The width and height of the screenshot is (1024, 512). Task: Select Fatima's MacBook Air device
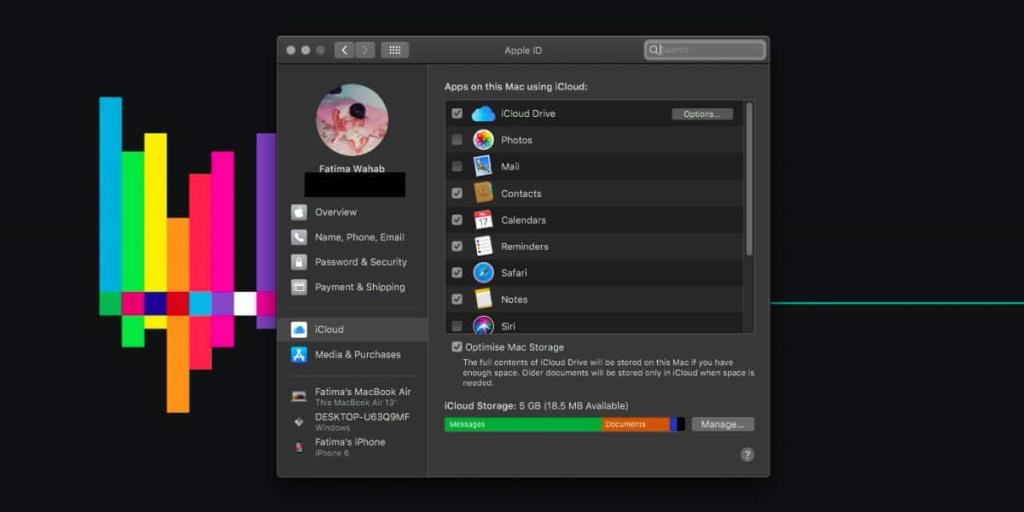353,396
